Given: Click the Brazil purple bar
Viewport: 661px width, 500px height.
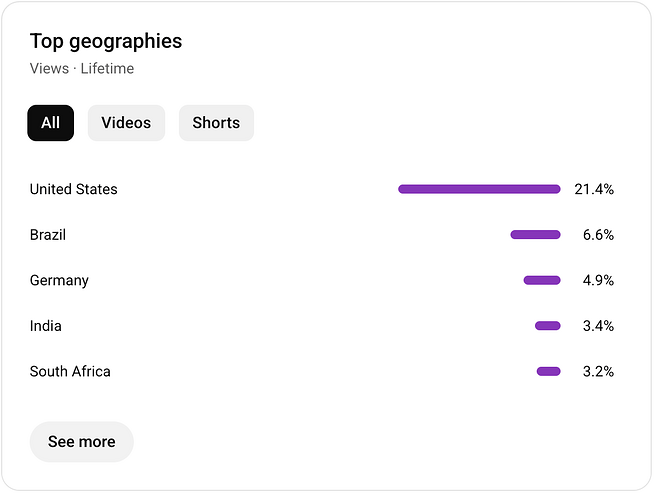Looking at the screenshot, I should [535, 235].
